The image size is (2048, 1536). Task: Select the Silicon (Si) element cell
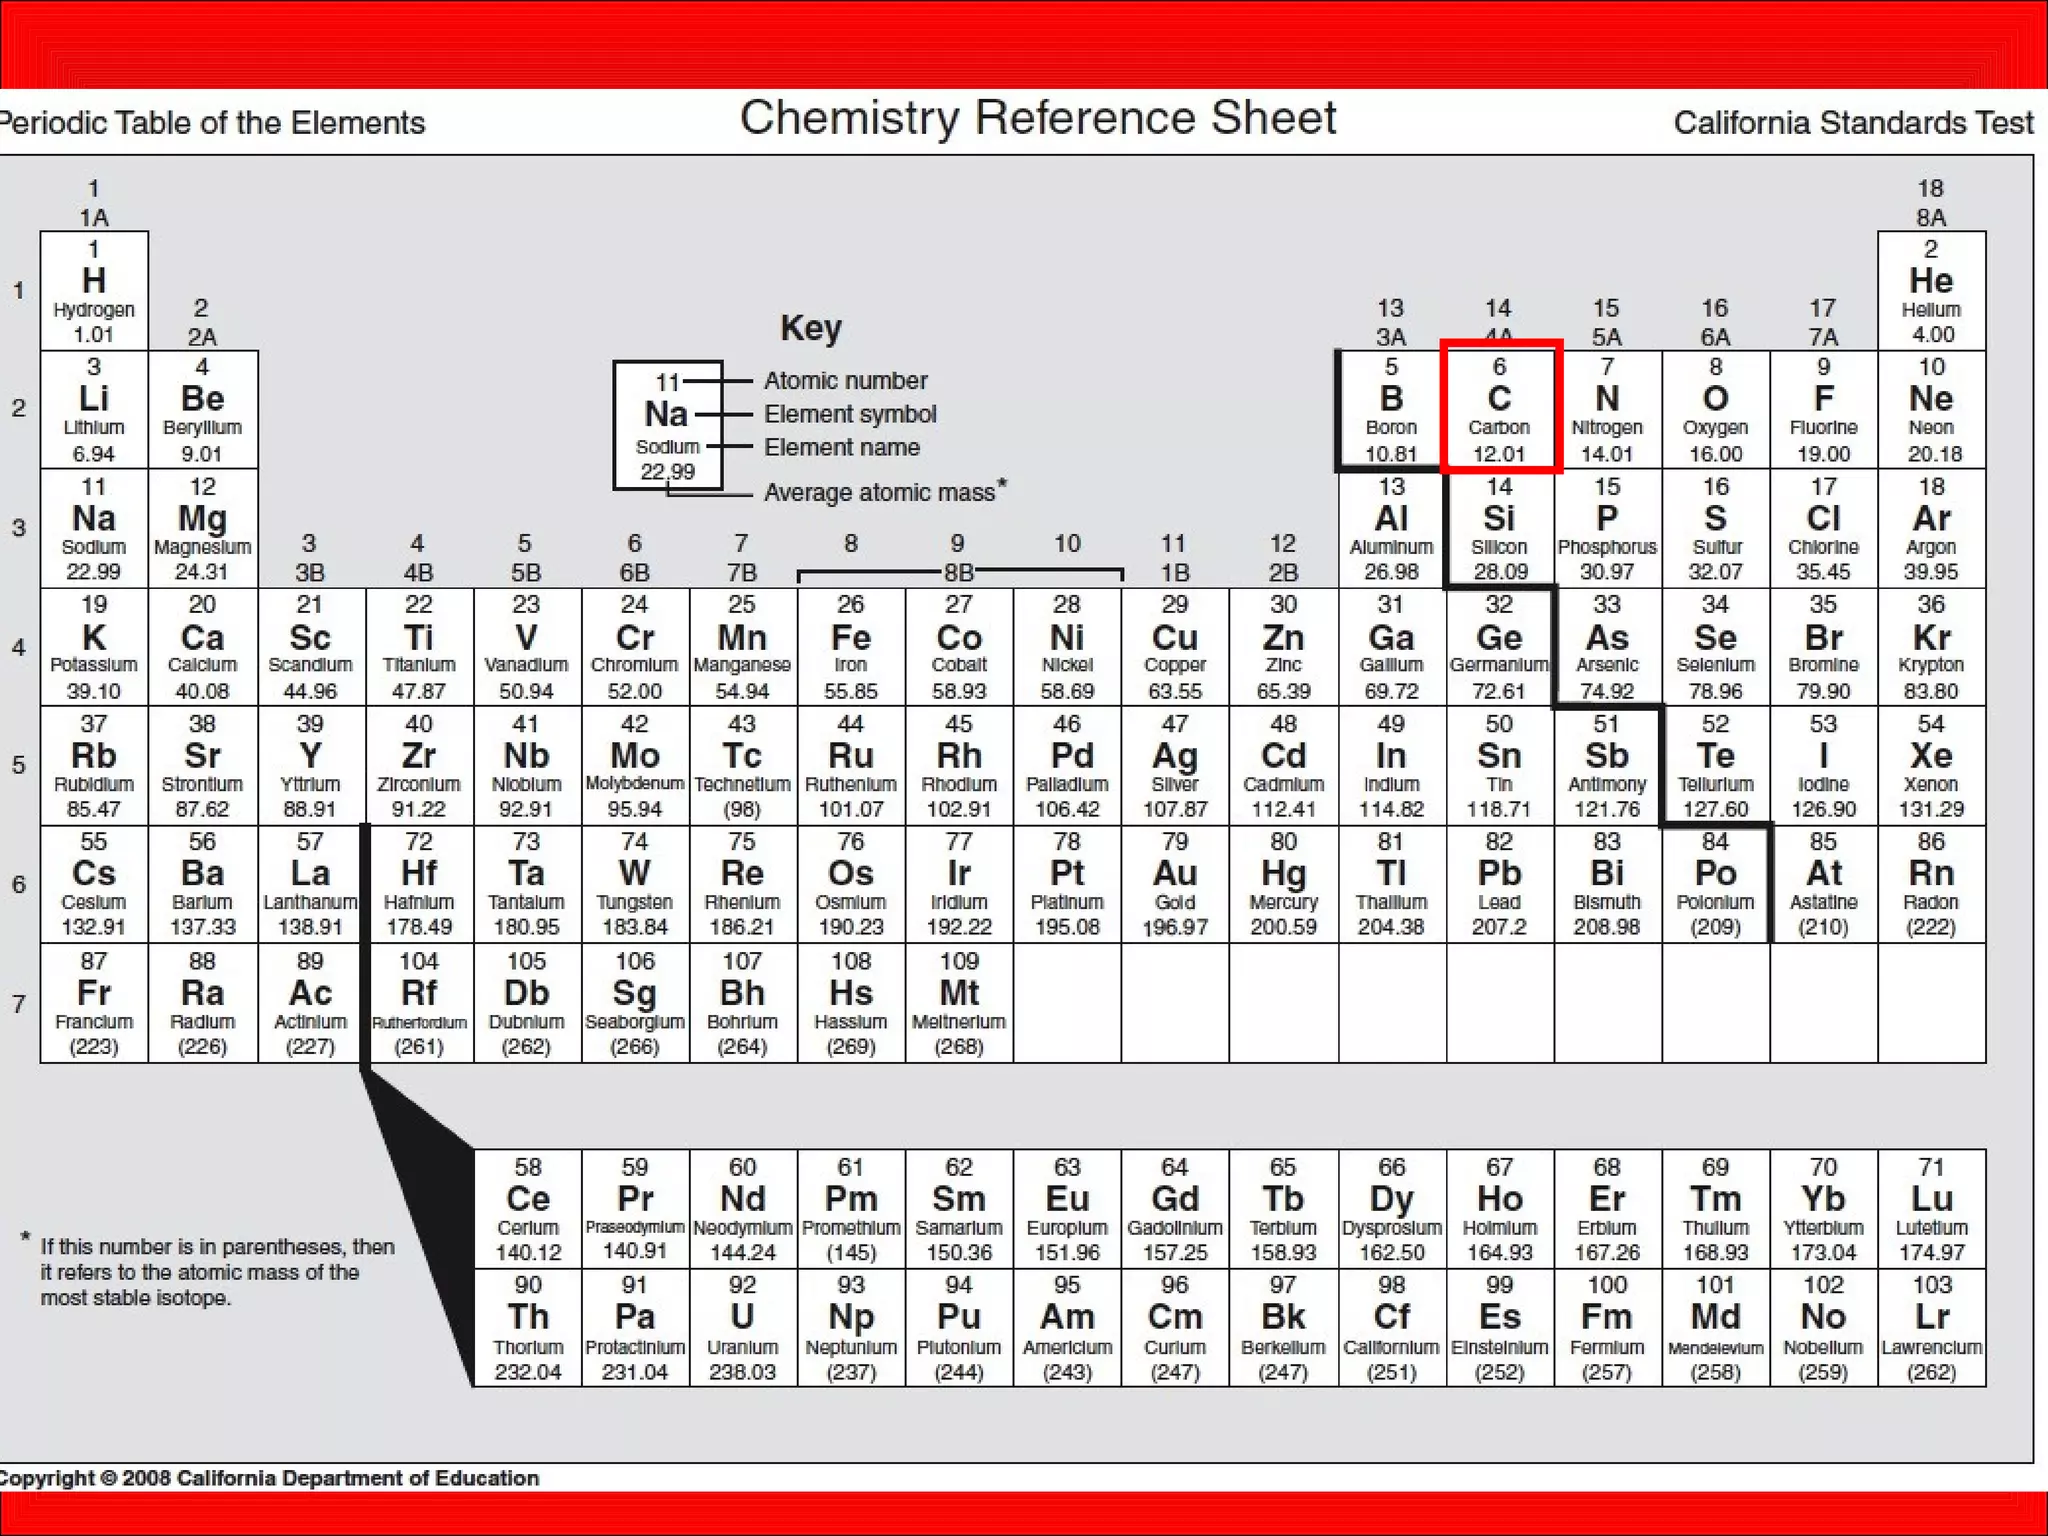pos(1499,528)
